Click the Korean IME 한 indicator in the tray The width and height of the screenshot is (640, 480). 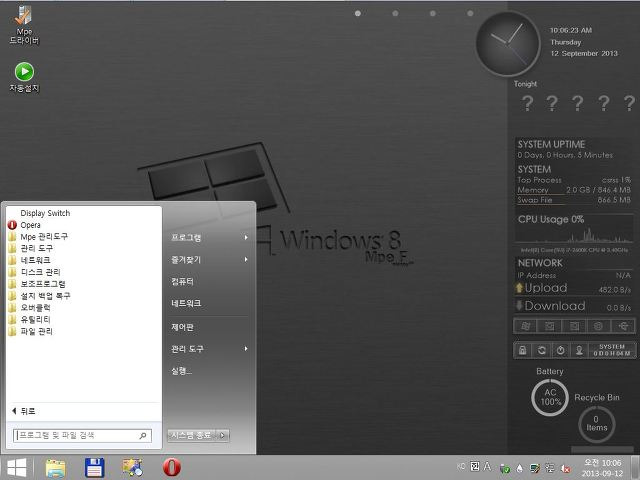(x=475, y=466)
